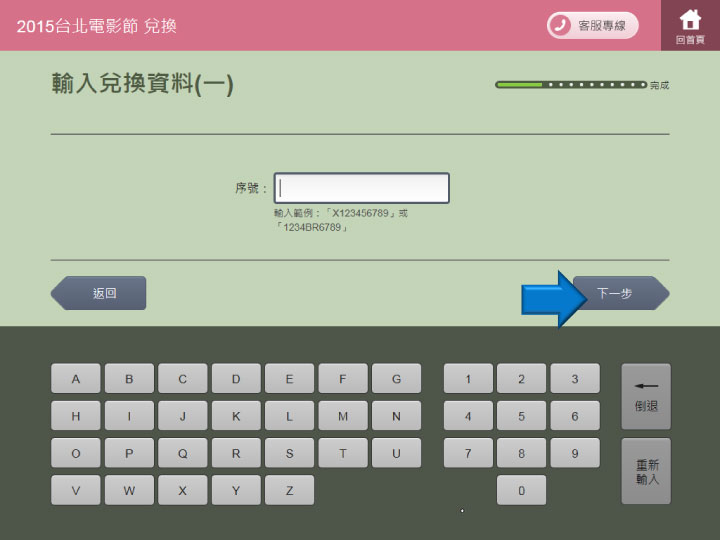The image size is (720, 540).
Task: Click the progress bar near 完成
Action: point(571,85)
